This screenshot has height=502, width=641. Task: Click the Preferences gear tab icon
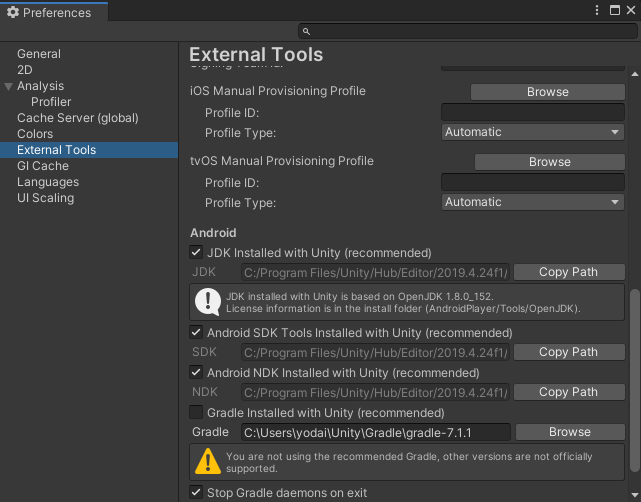click(x=13, y=12)
